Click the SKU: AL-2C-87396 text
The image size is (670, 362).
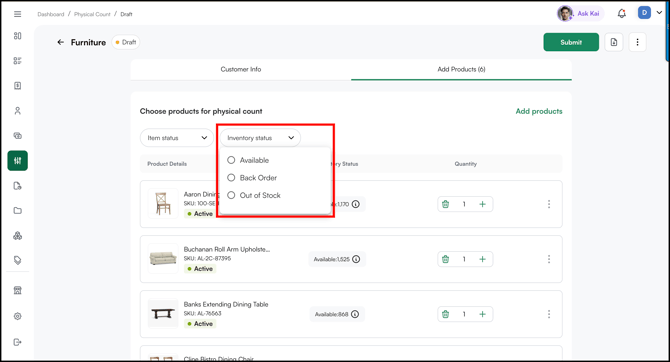207,259
